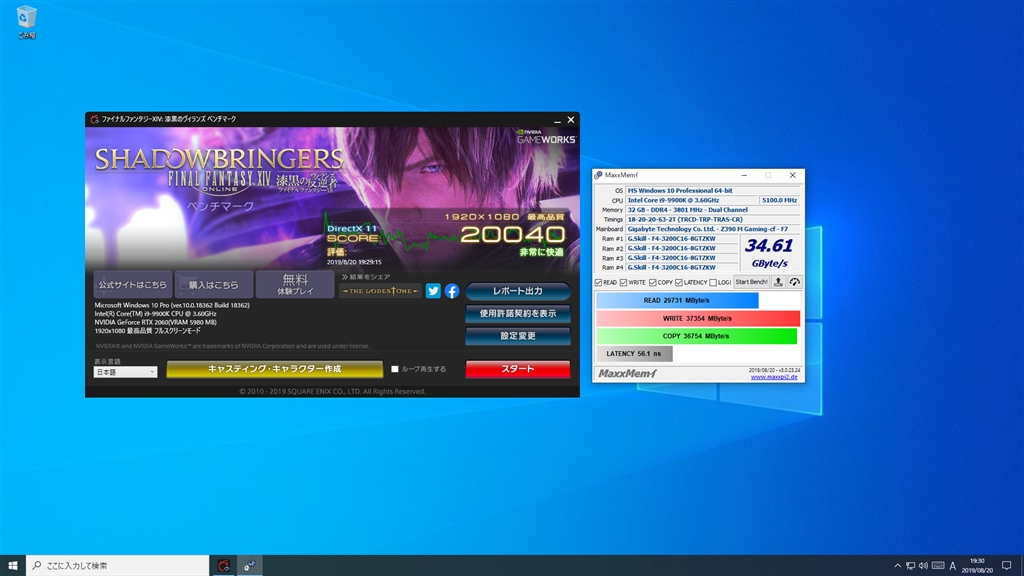Enable LOG checkbox in MaxxMem
This screenshot has width=1024, height=576.
(x=713, y=282)
